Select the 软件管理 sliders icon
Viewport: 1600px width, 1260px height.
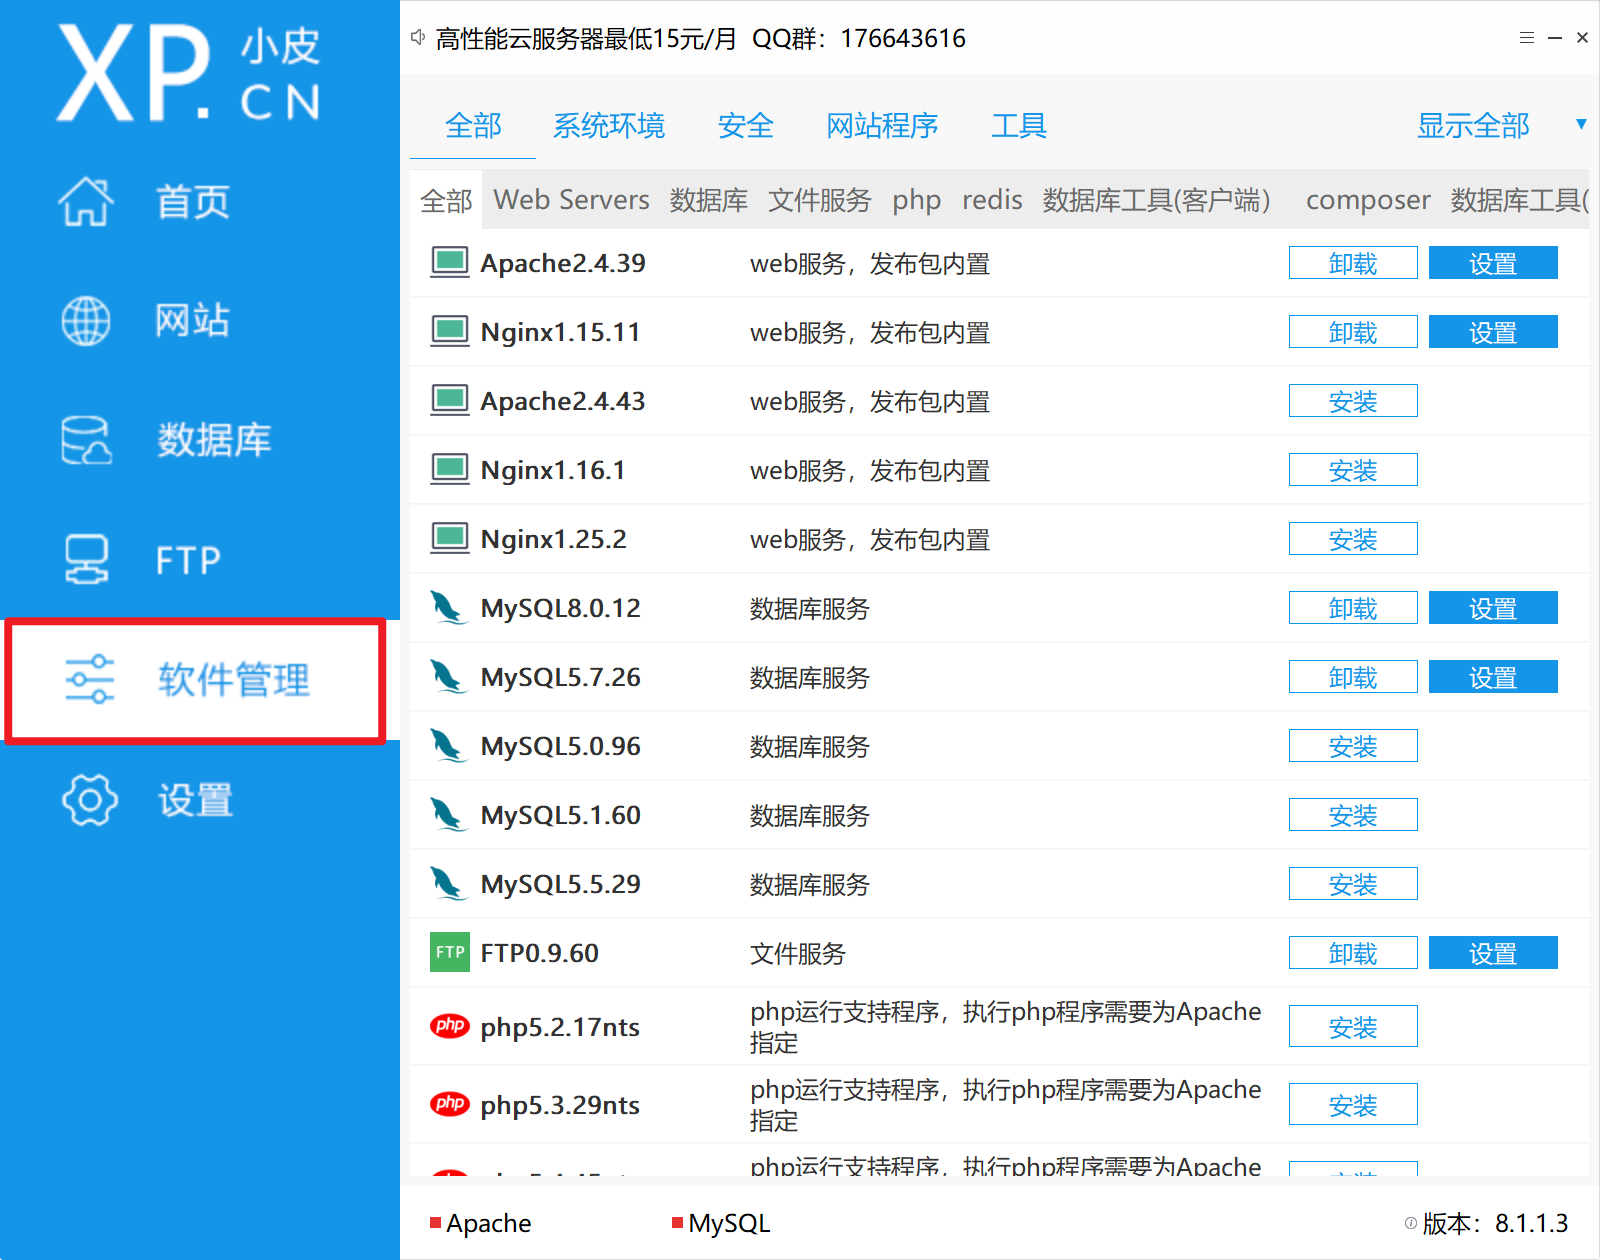pos(90,680)
